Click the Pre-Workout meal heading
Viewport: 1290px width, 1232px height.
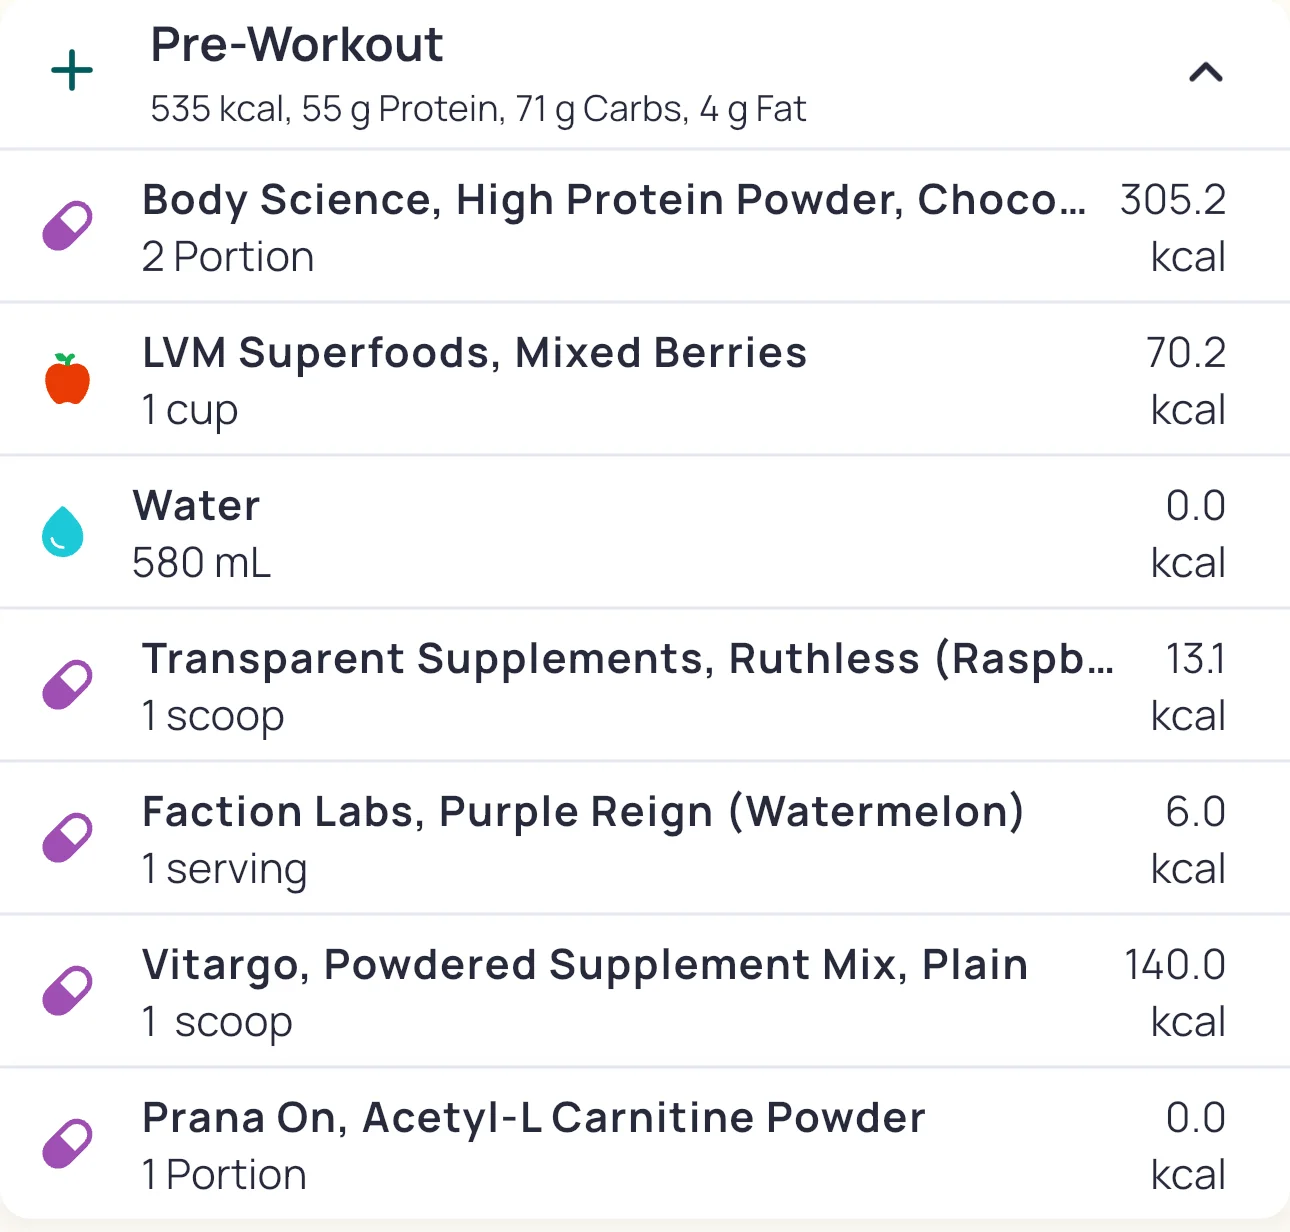coord(296,45)
